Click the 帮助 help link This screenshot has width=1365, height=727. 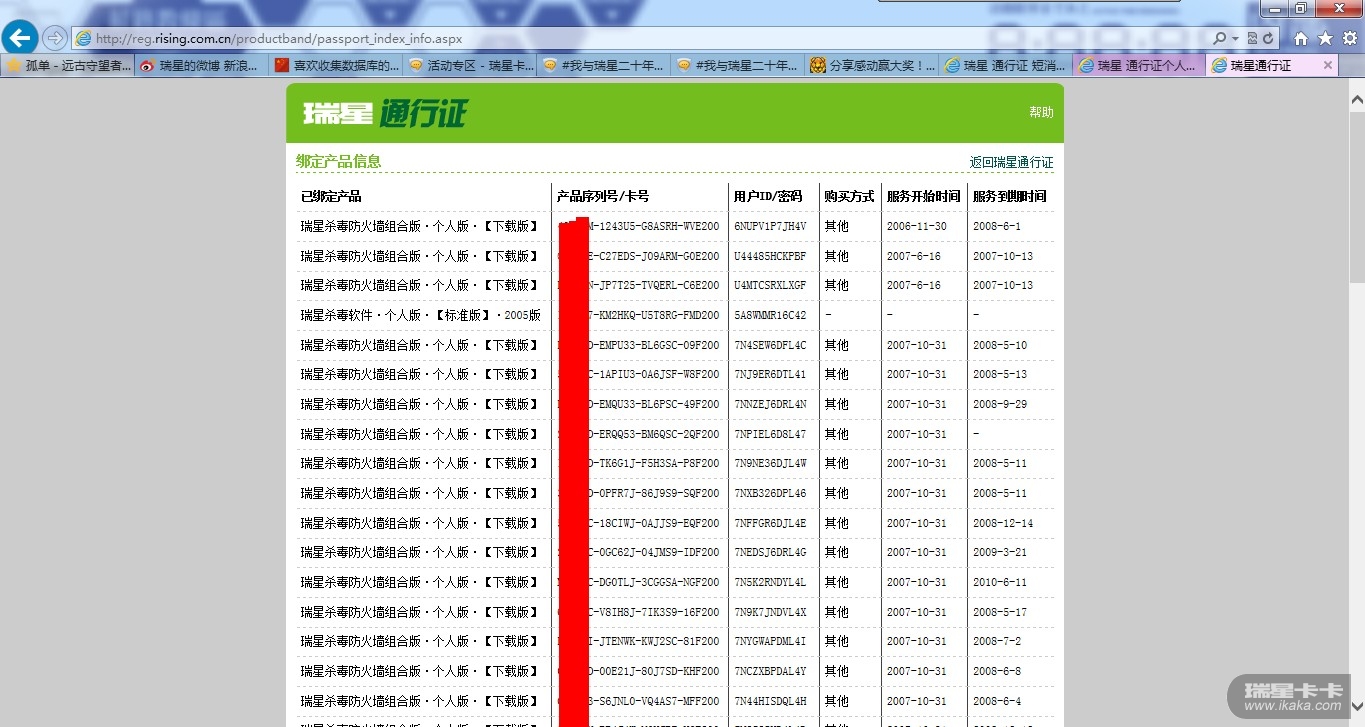[1041, 112]
